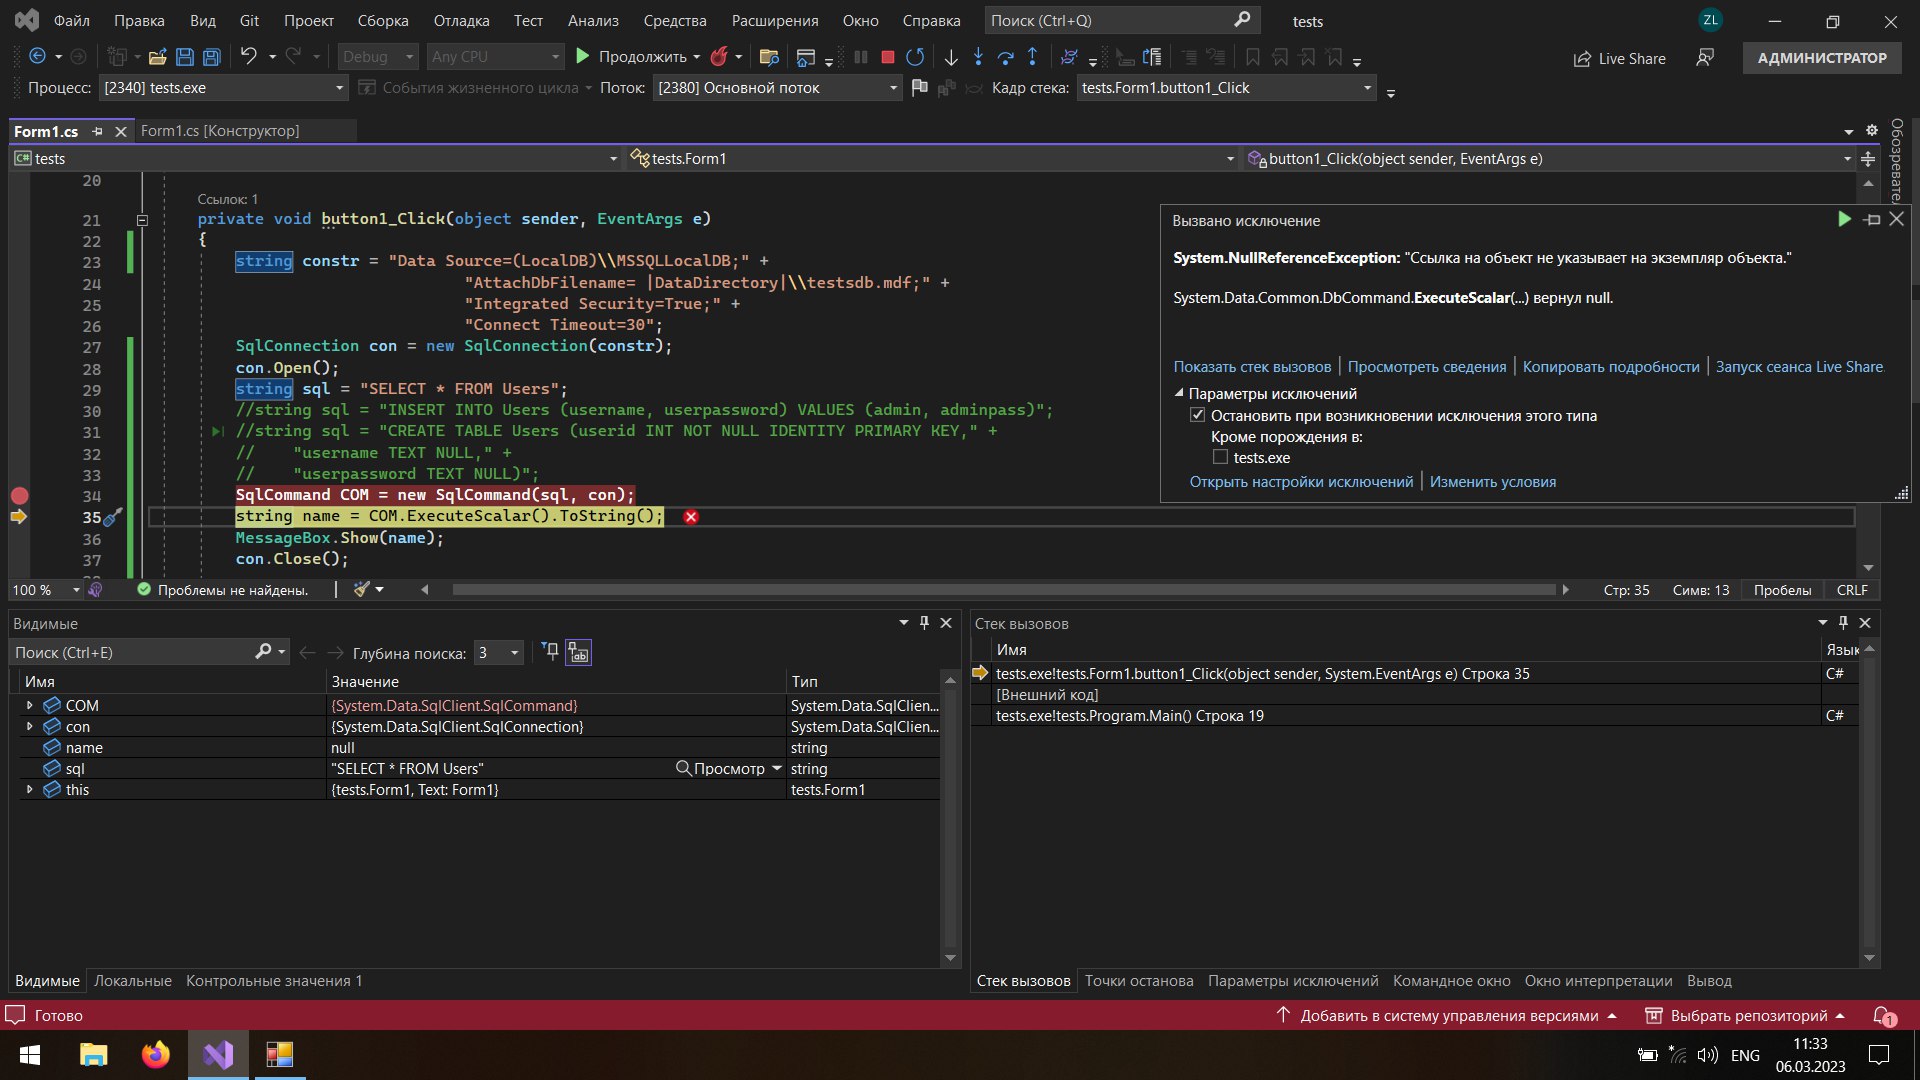Image resolution: width=1920 pixels, height=1080 pixels.
Task: Click the Показать стек вызовов link
Action: [x=1252, y=367]
